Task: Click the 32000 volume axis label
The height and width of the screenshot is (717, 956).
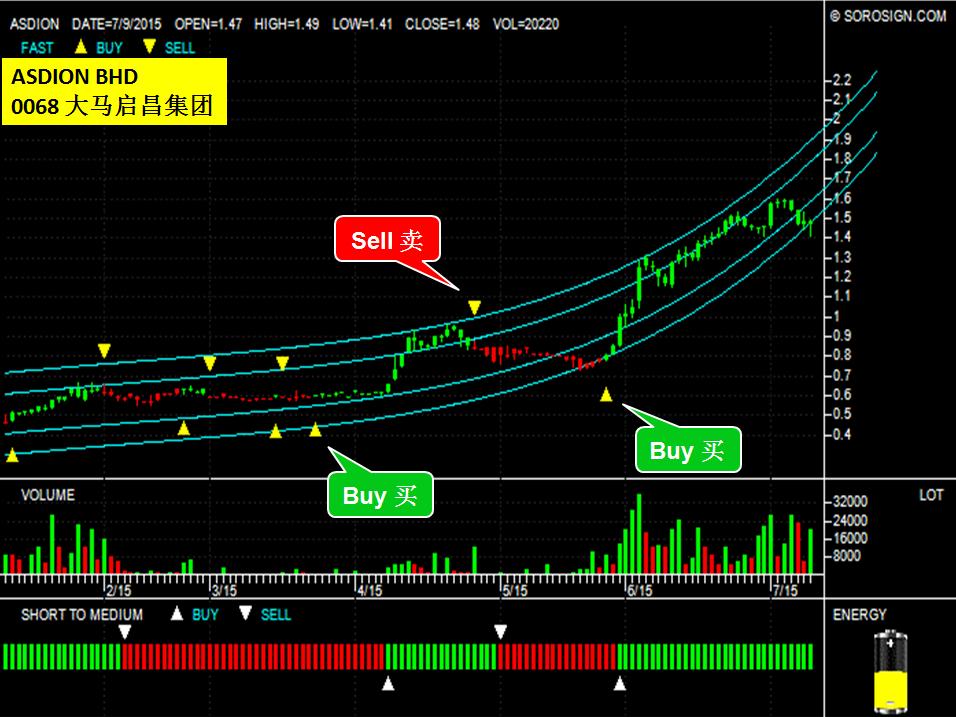Action: [850, 502]
